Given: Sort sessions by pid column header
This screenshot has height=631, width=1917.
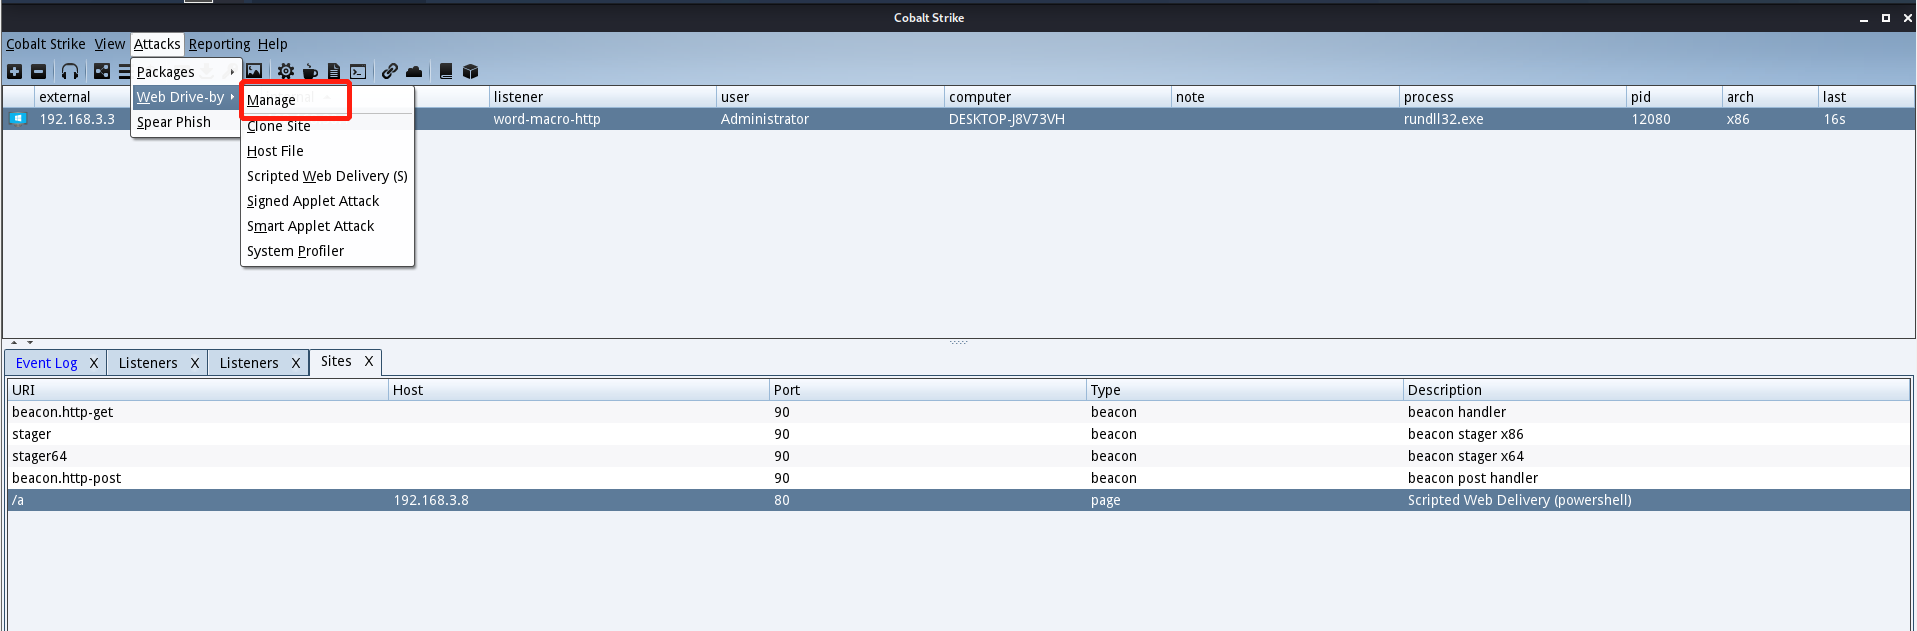Looking at the screenshot, I should point(1674,97).
